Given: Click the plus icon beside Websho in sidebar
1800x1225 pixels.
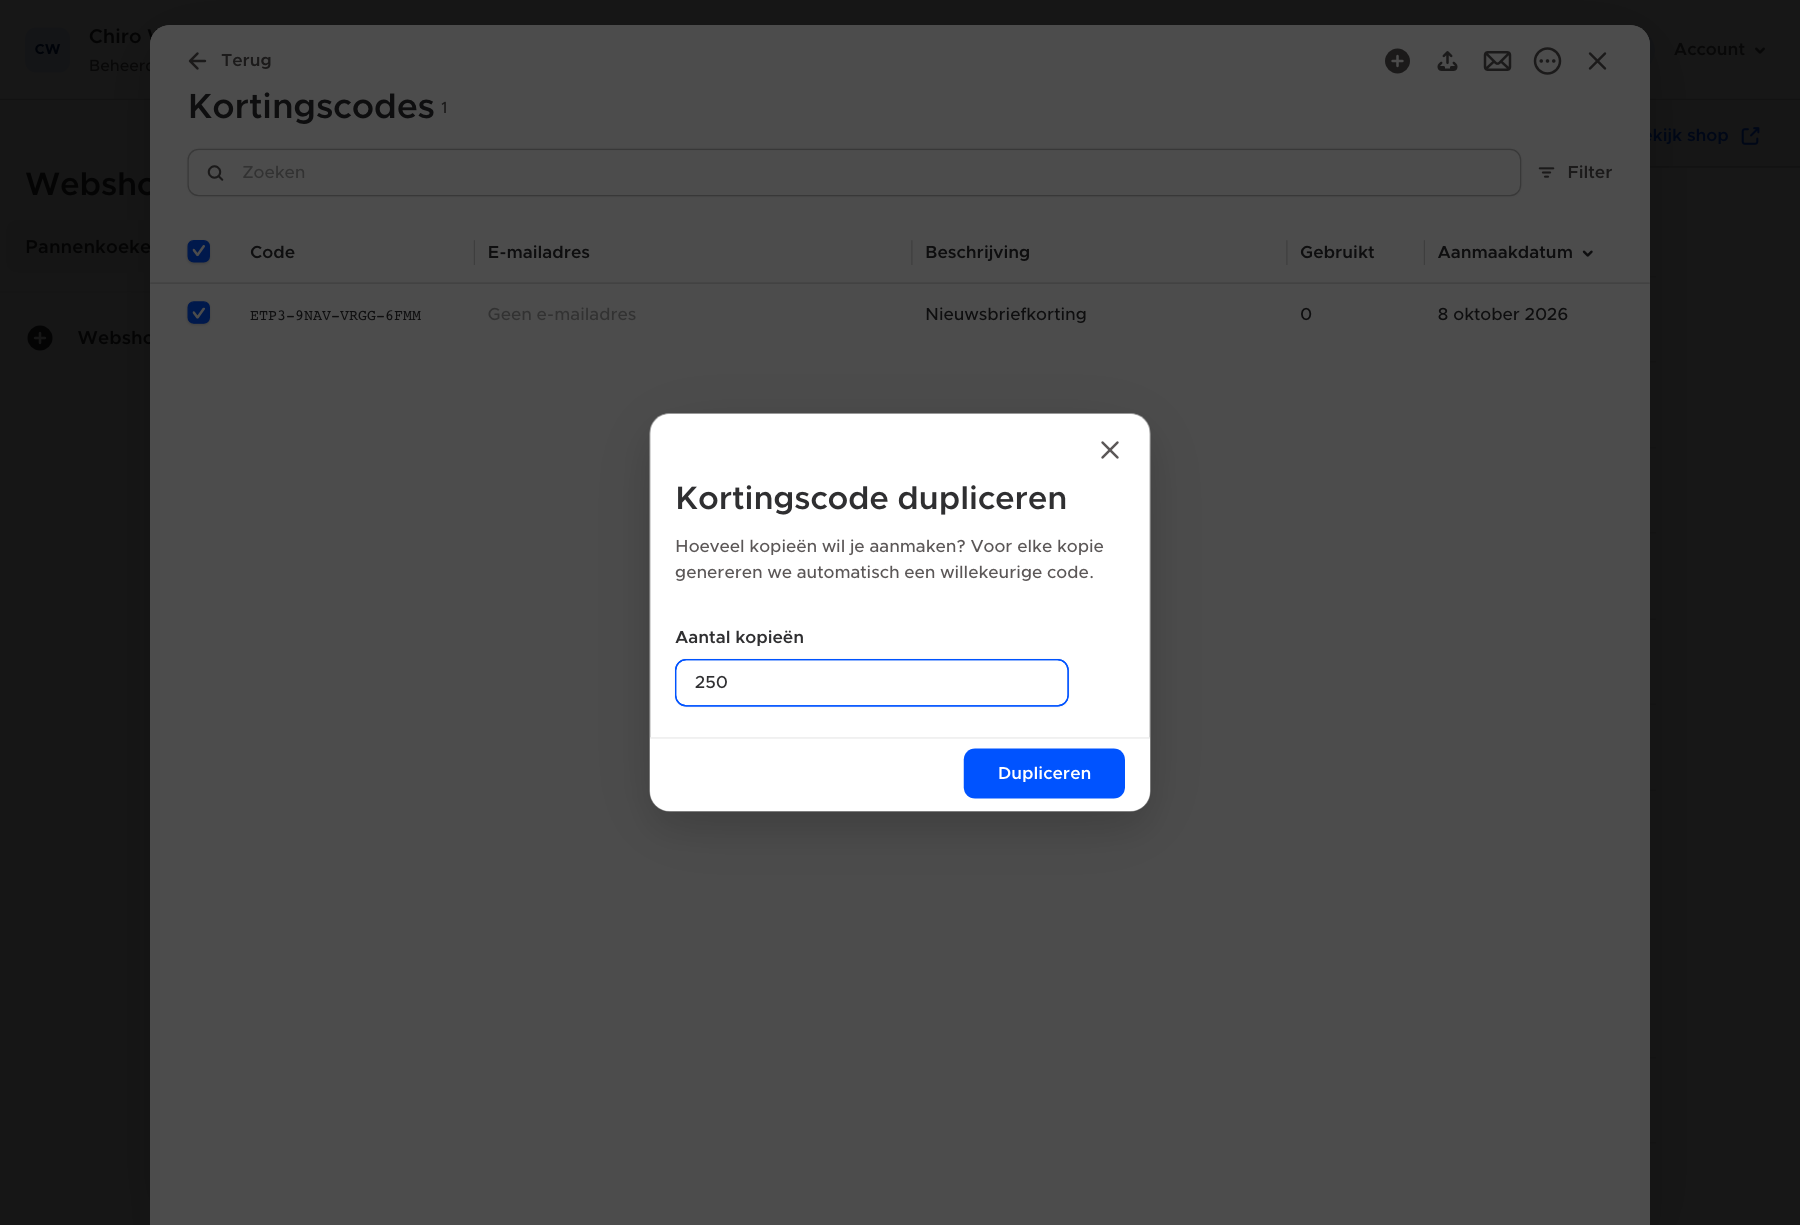Looking at the screenshot, I should coord(40,338).
